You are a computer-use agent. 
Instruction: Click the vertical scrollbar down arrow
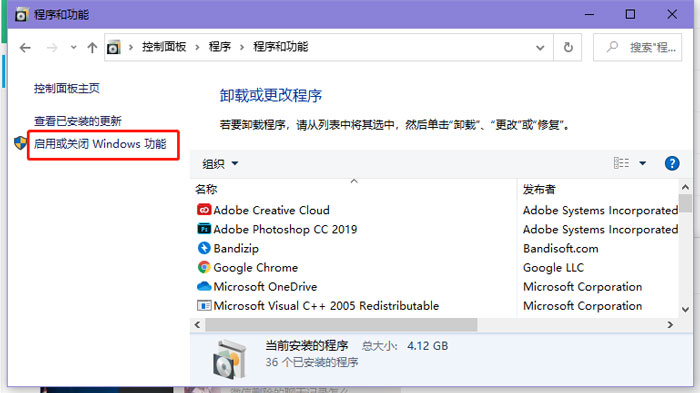pyautogui.click(x=685, y=309)
